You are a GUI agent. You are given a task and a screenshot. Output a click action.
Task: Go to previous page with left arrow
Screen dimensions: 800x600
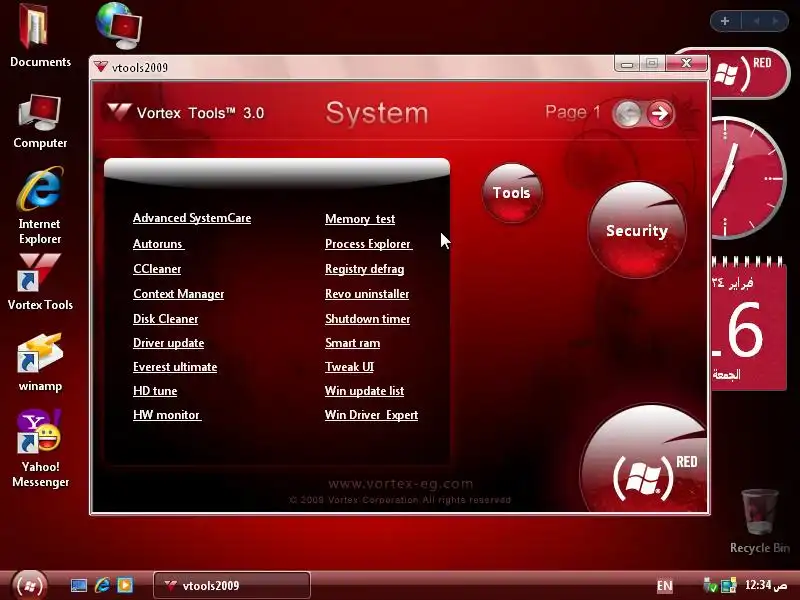628,113
